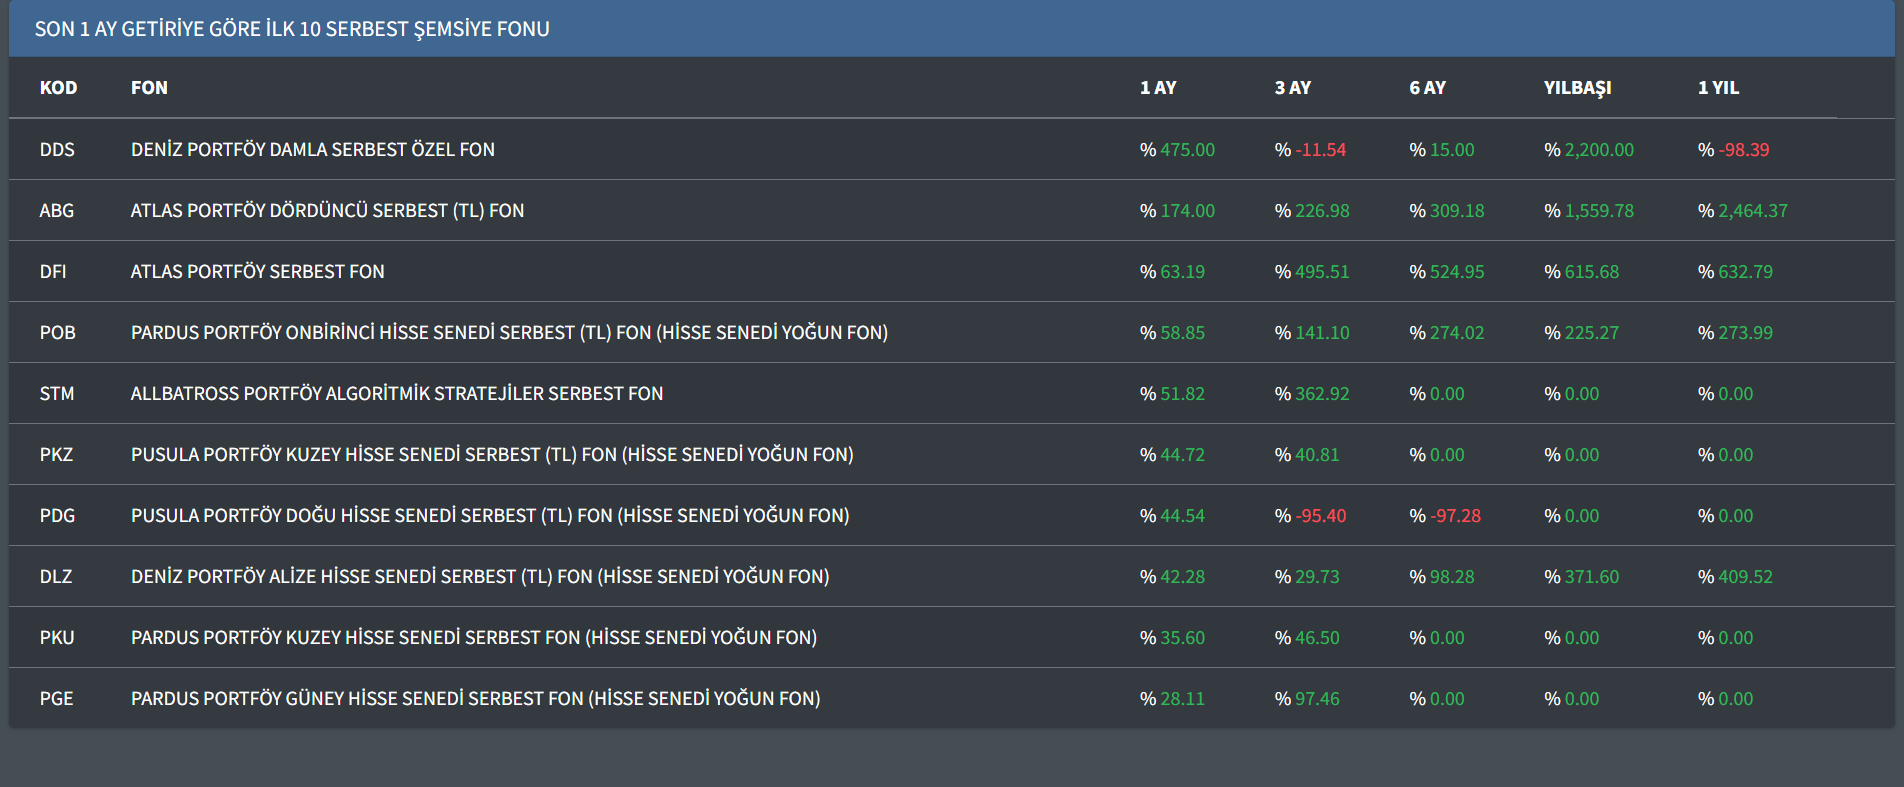Select Atlas Portföy Serbest Fon name
Screen dimensions: 1904x787
(x=257, y=272)
